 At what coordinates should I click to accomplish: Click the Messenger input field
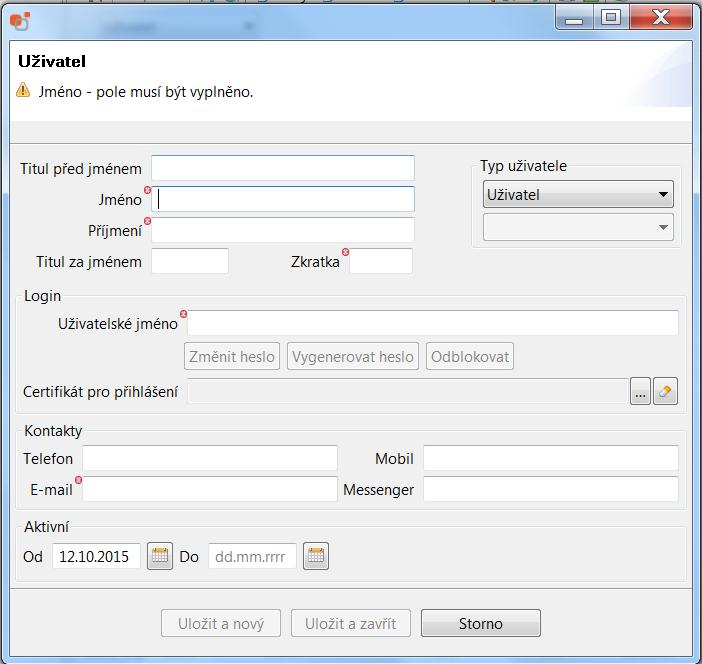pyautogui.click(x=551, y=489)
